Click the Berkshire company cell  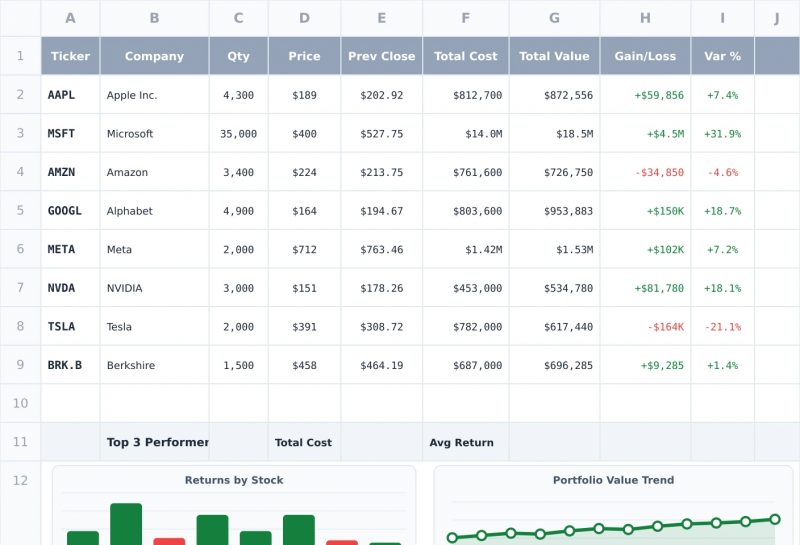155,365
